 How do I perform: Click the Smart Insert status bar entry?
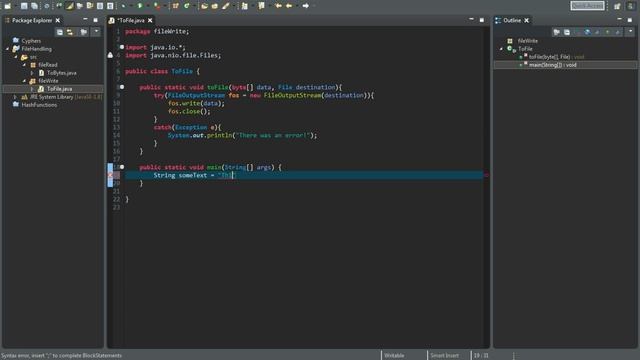(x=444, y=356)
